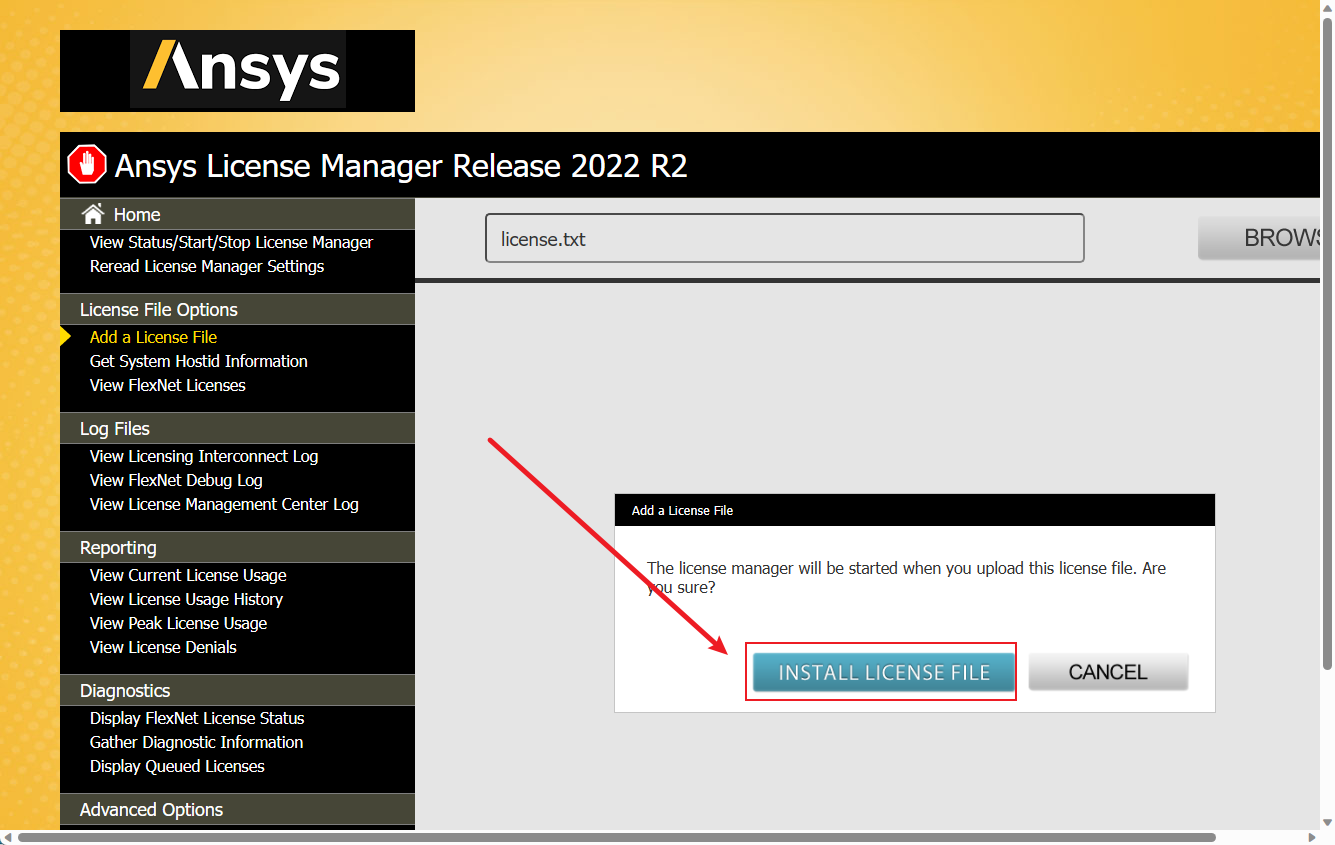Open View Licensing Interconnect Log

204,456
